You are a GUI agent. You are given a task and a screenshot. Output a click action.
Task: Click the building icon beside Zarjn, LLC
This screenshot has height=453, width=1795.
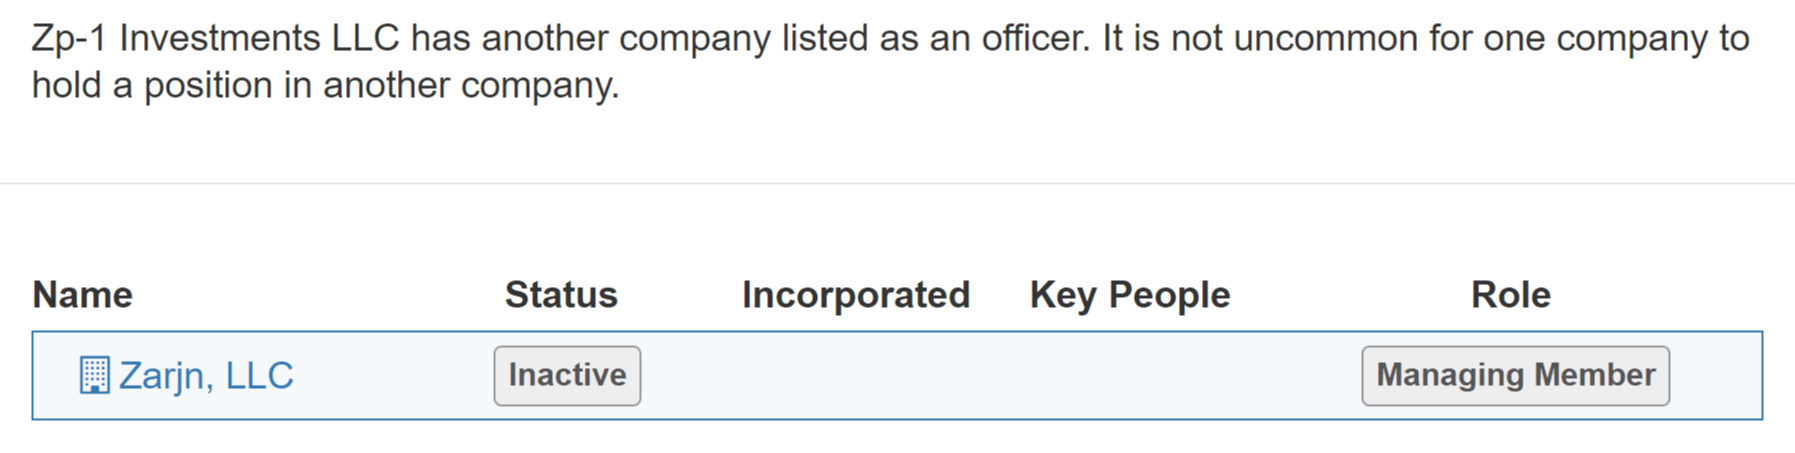pos(94,376)
